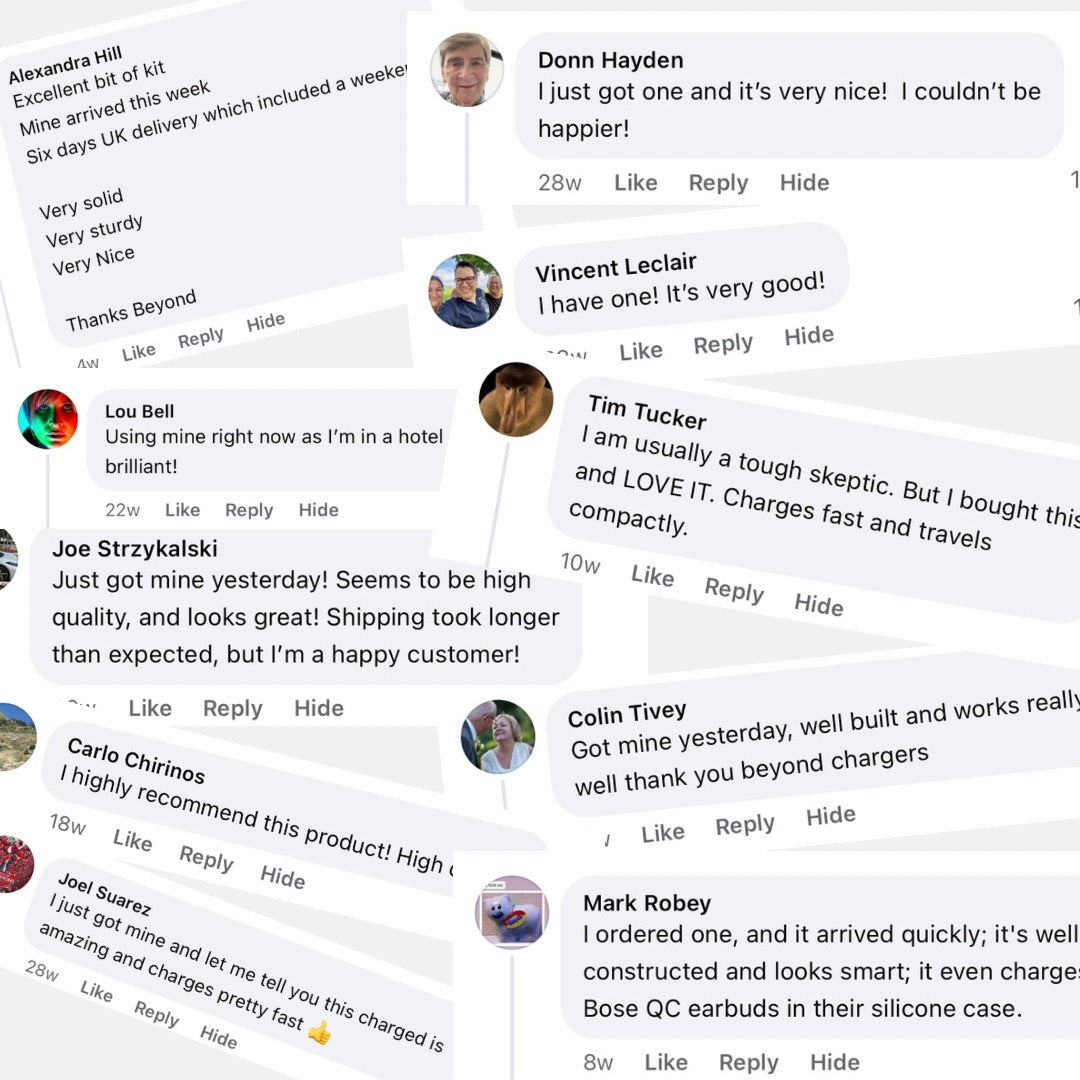Screen dimensions: 1080x1080
Task: Like Tim Tucker's comment
Action: [x=652, y=576]
